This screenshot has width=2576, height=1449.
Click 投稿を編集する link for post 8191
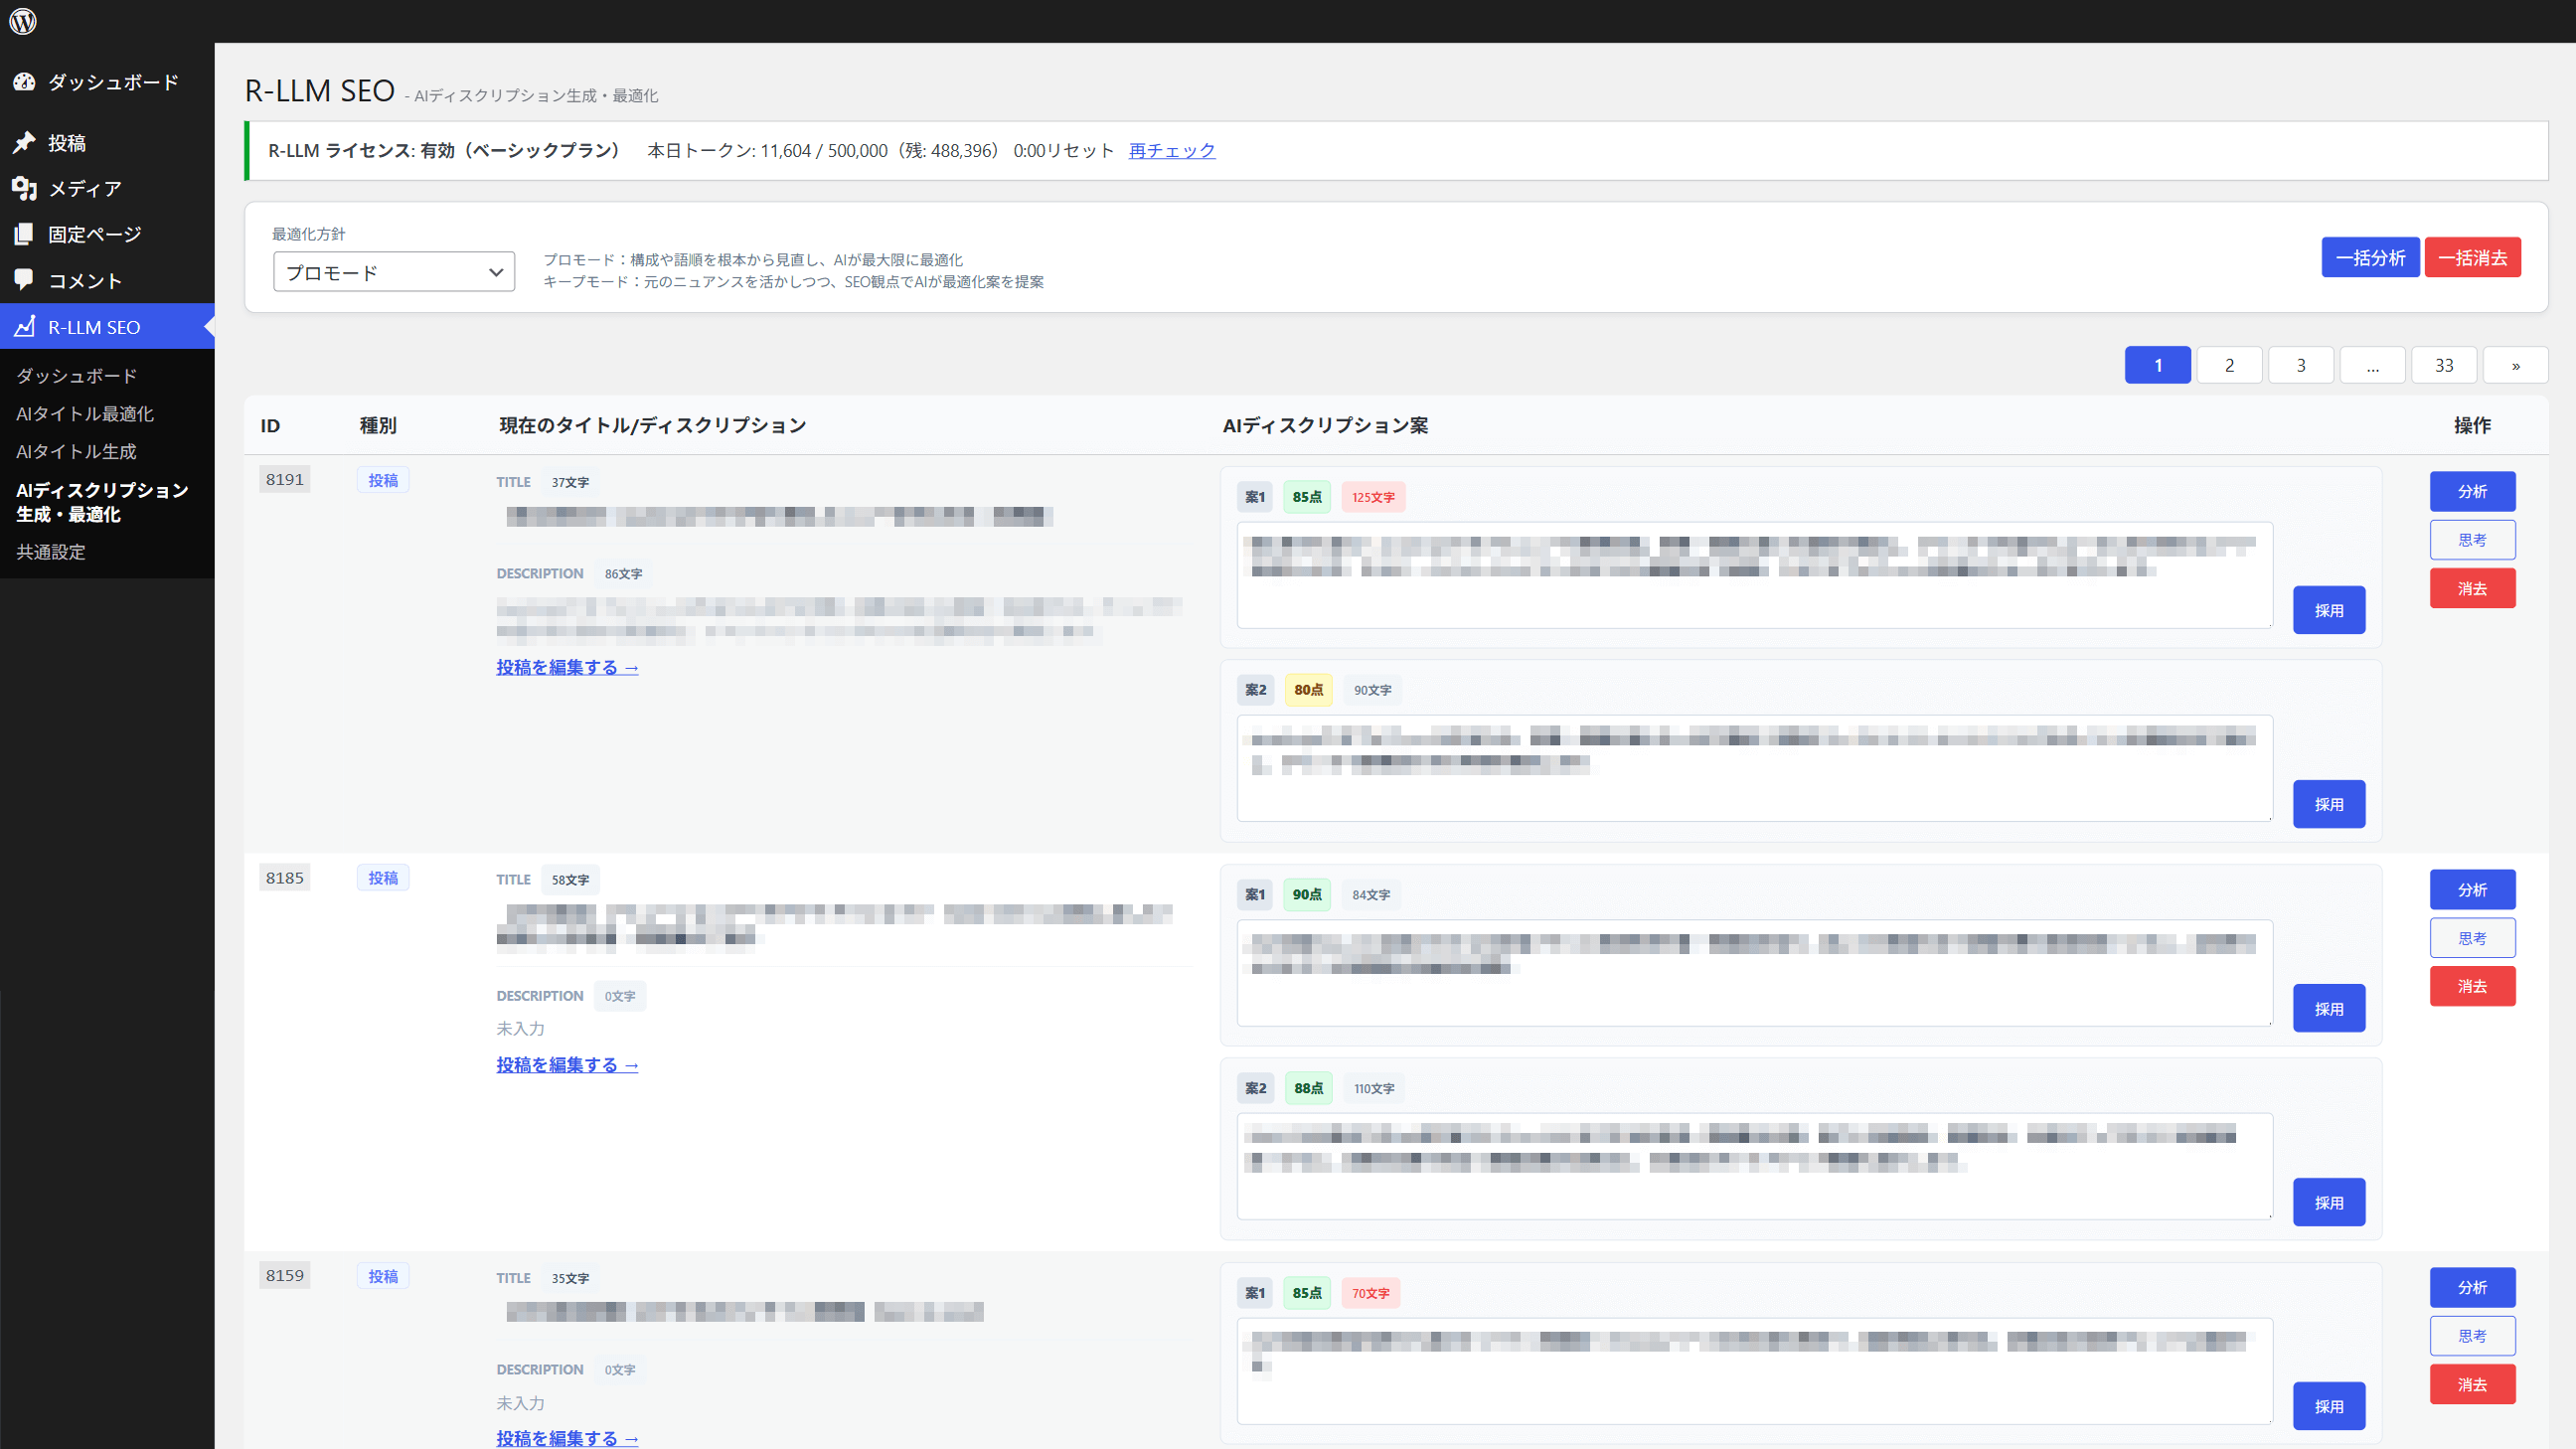[x=567, y=667]
